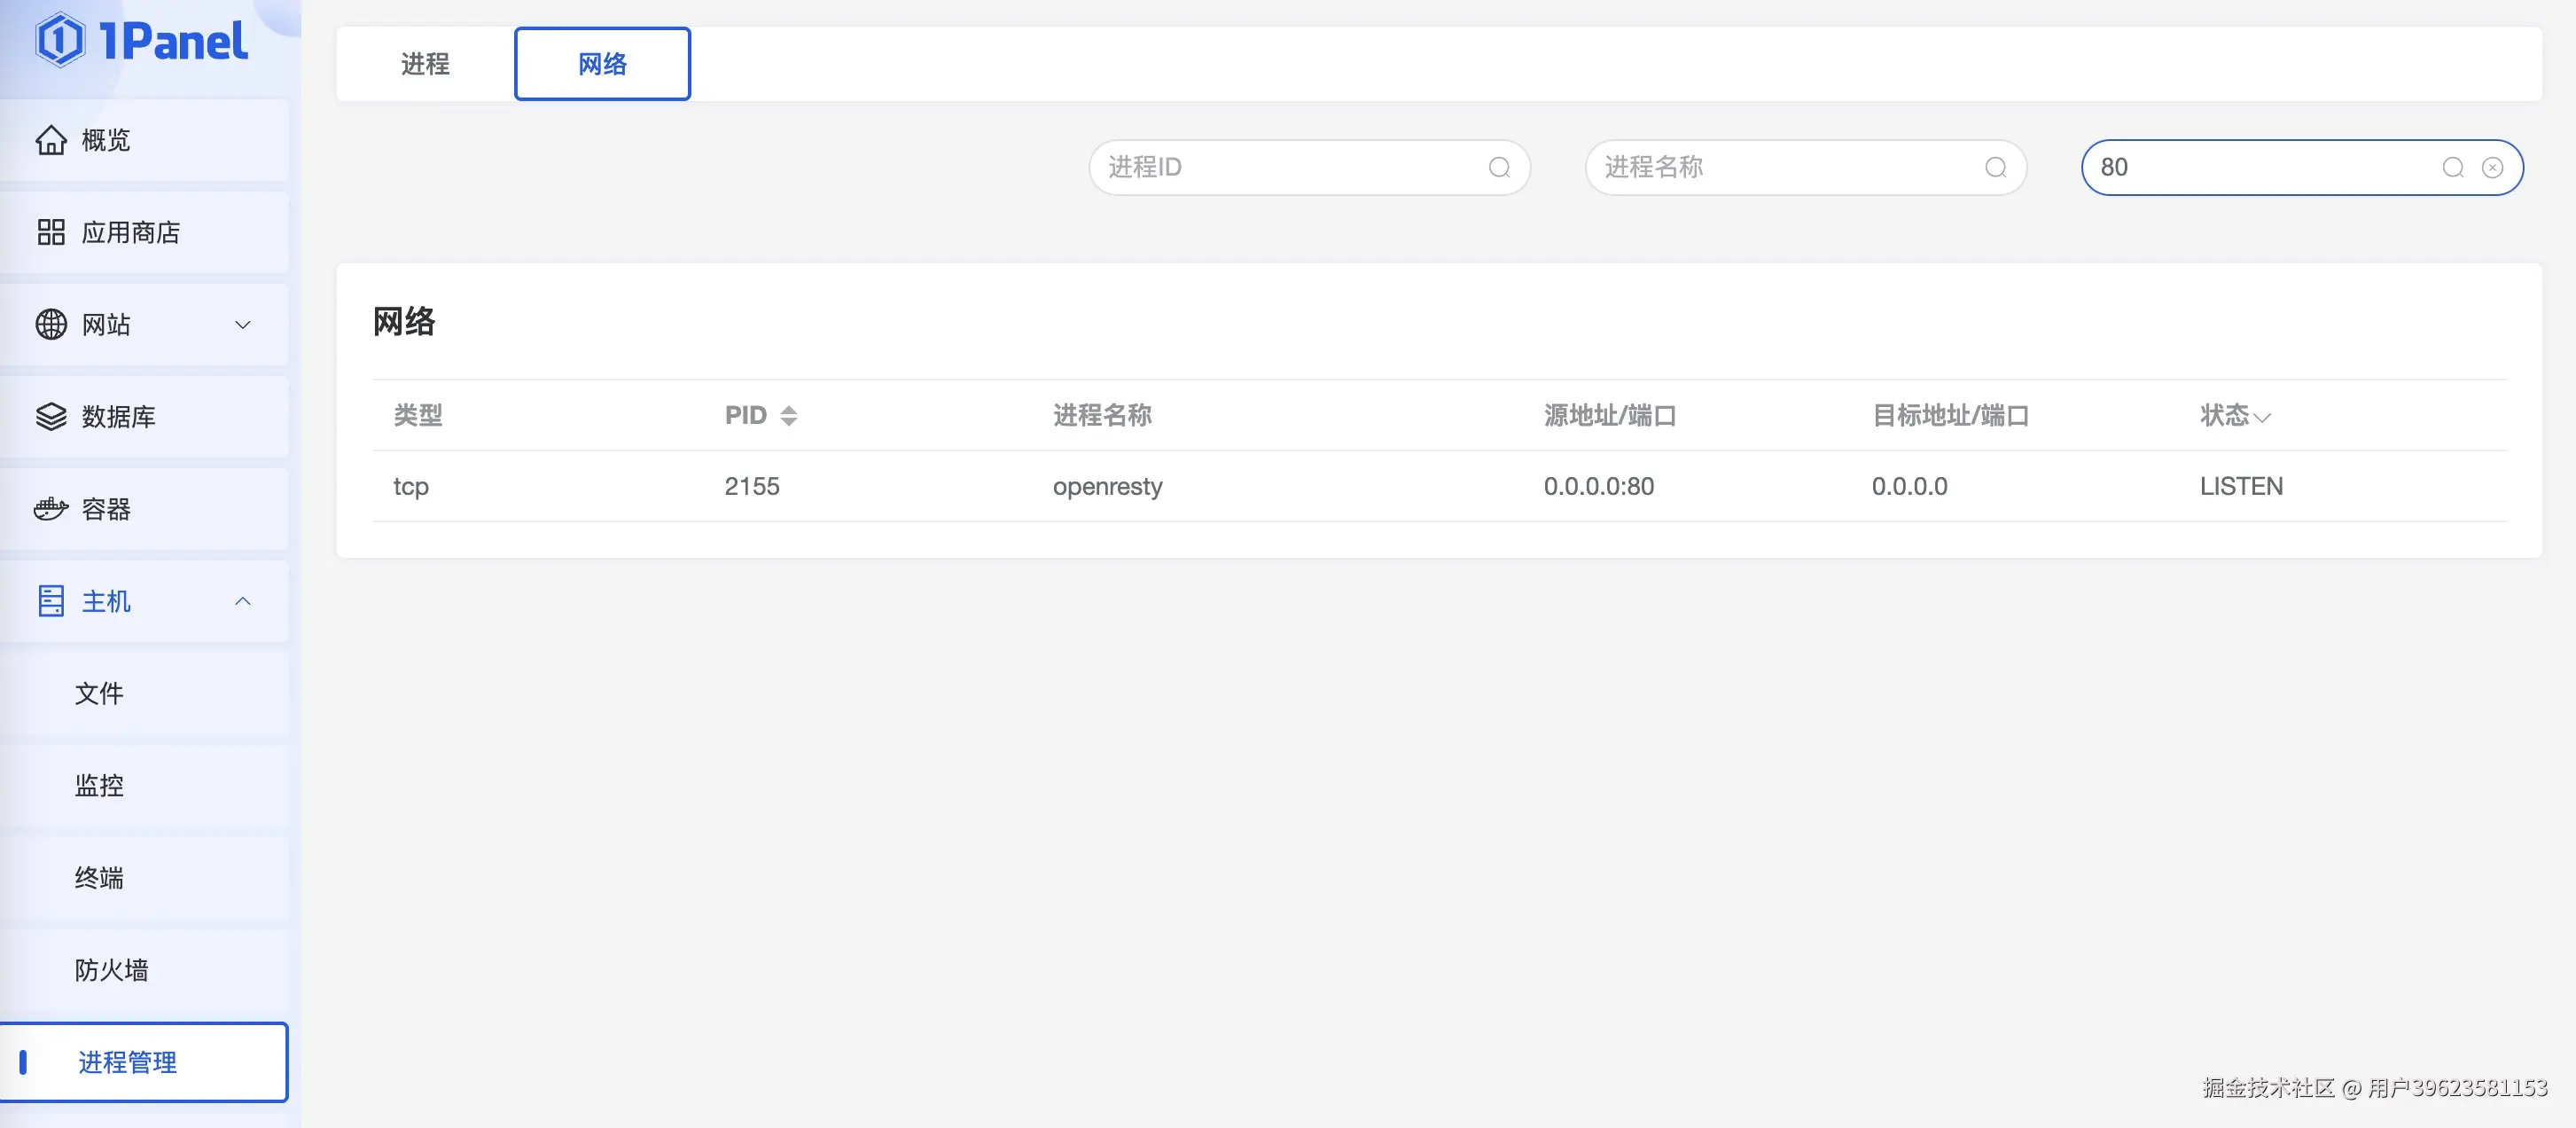Viewport: 2576px width, 1128px height.
Task: Open 文件 file manager menu item
Action: point(100,693)
